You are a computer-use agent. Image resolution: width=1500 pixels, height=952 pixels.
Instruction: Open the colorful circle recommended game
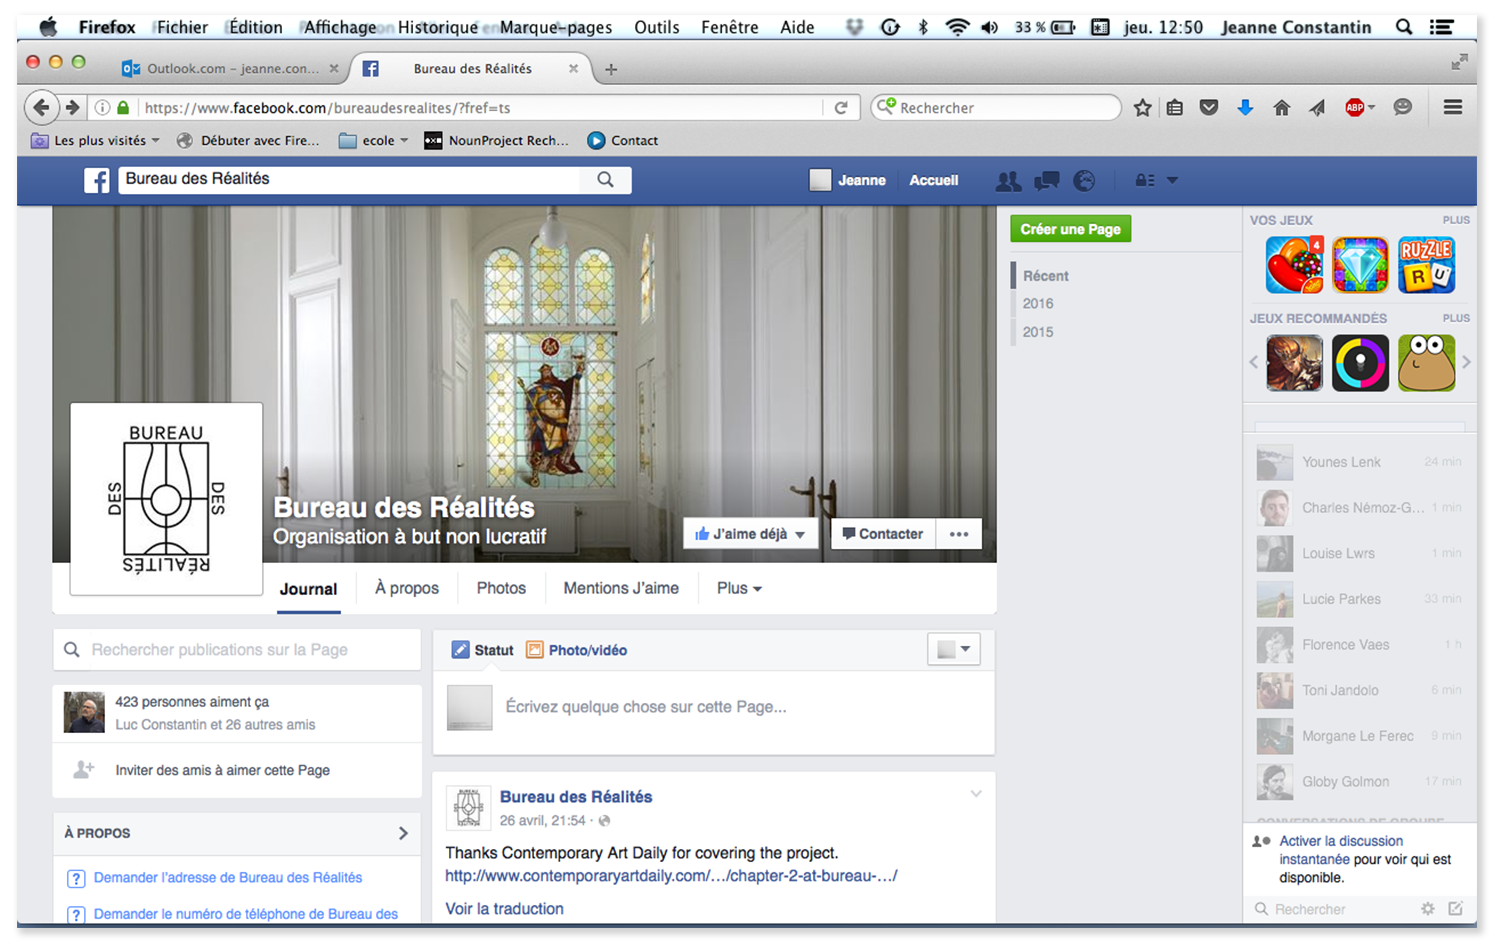(x=1360, y=362)
